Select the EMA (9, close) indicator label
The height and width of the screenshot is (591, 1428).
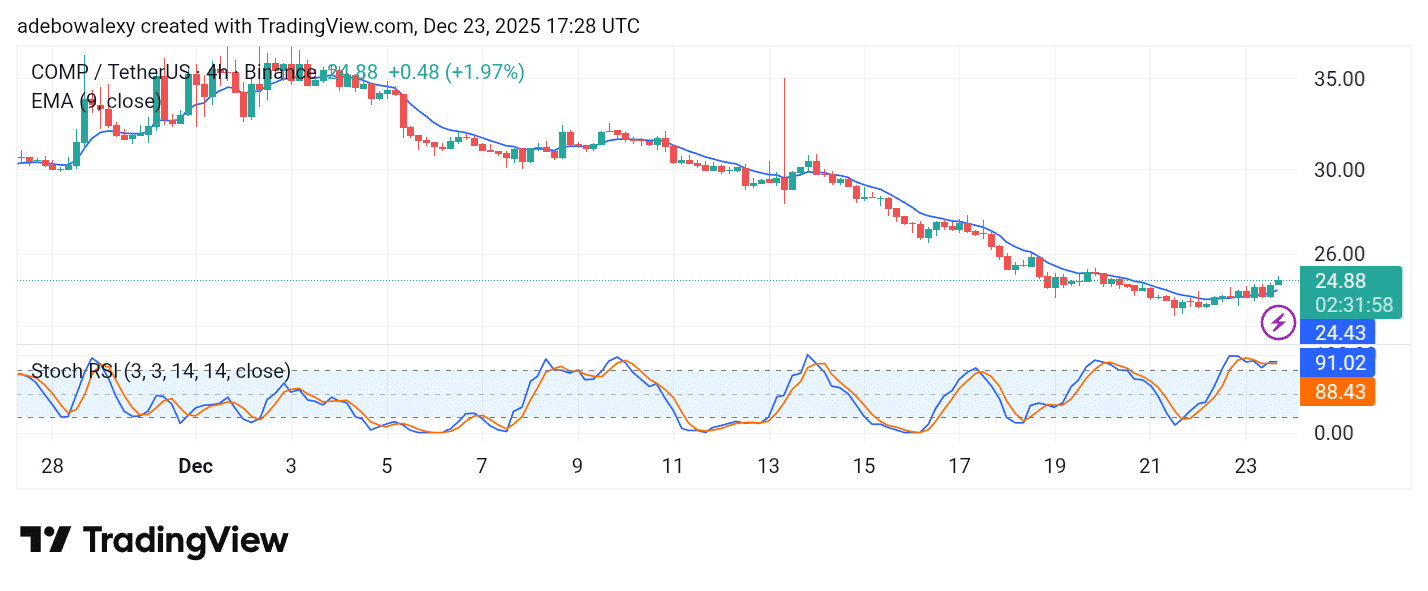[x=95, y=101]
